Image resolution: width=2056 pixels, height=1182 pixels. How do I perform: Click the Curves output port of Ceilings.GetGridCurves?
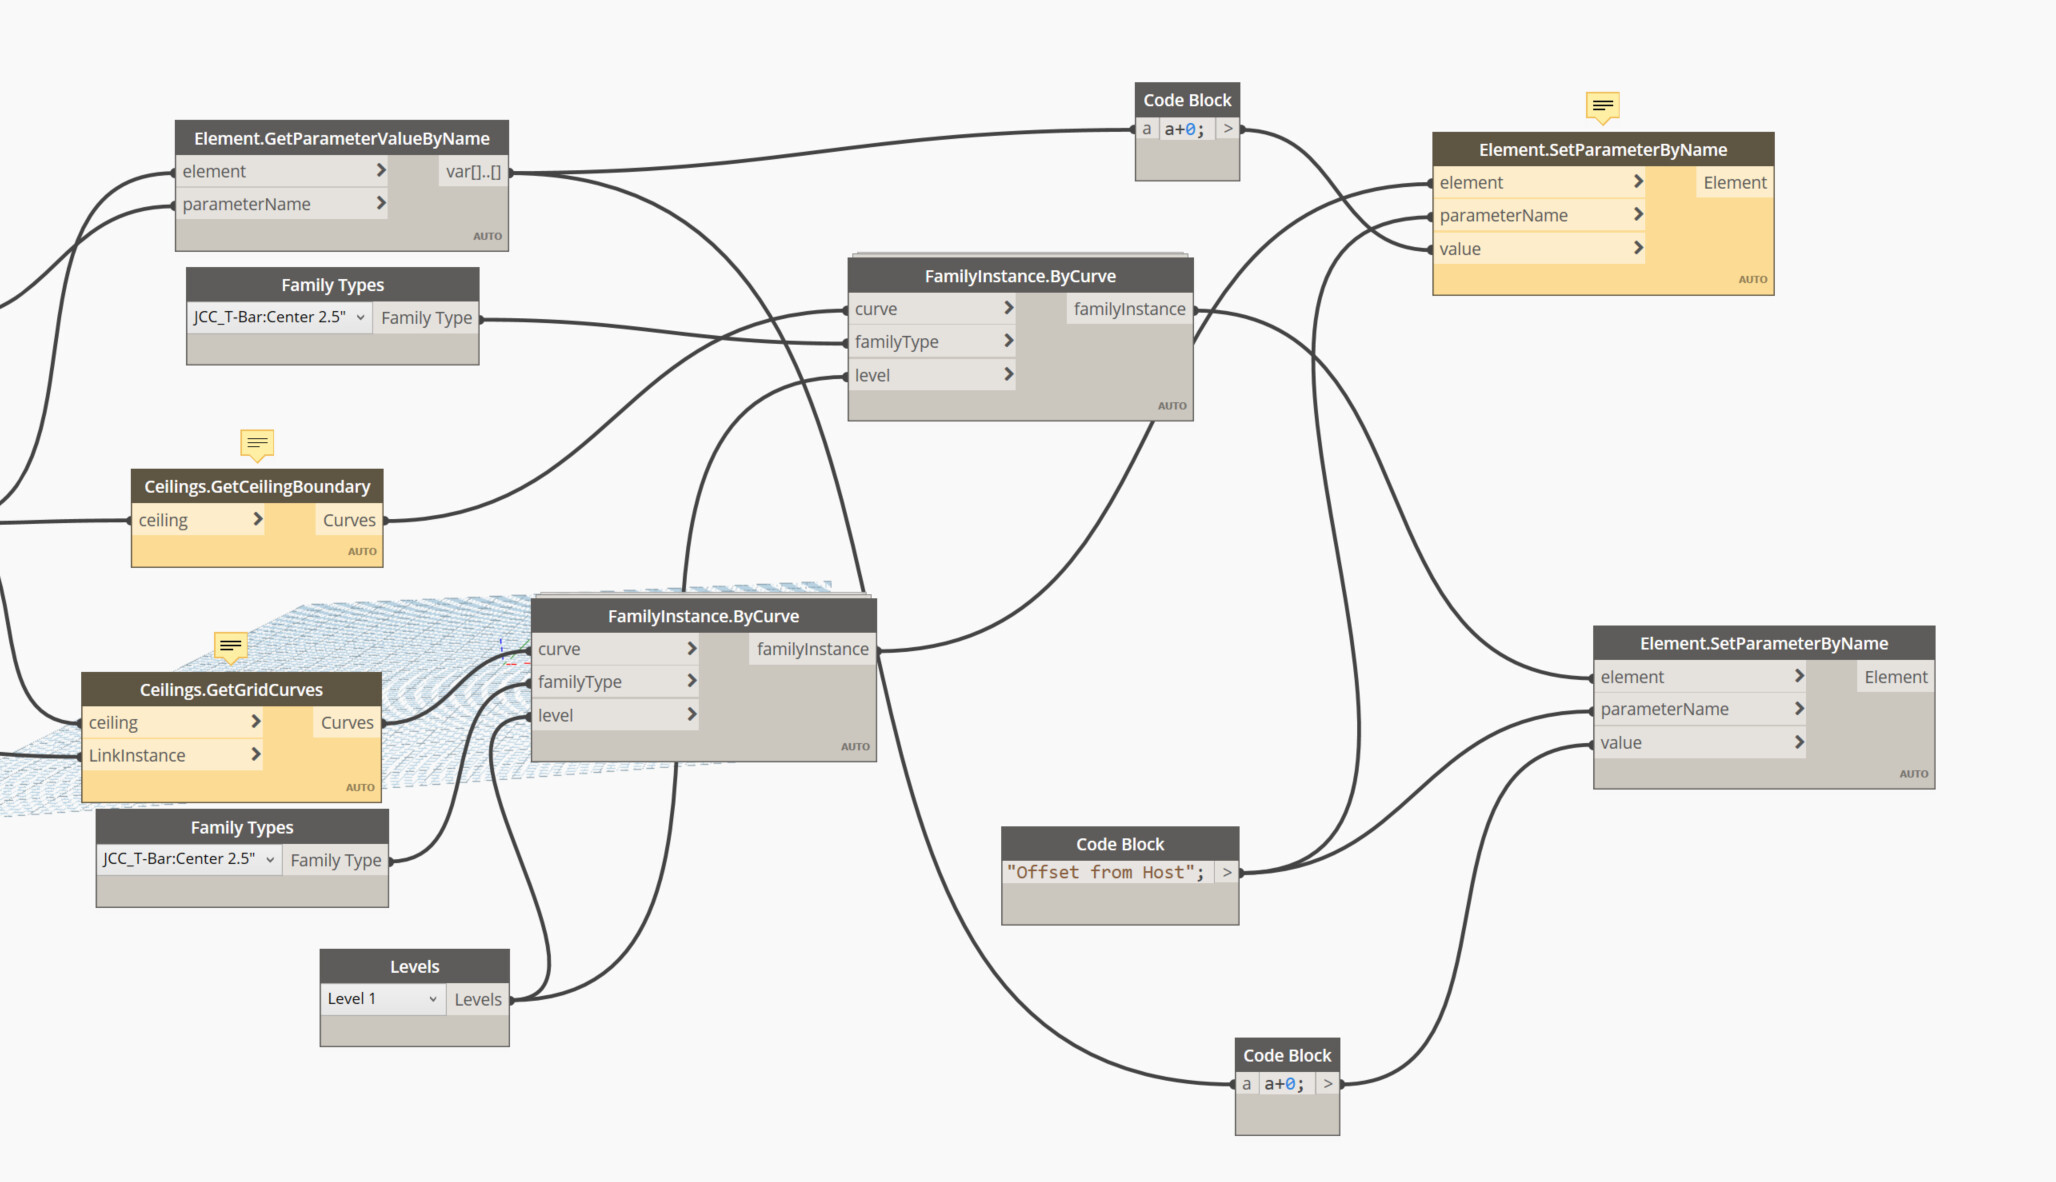[x=347, y=722]
